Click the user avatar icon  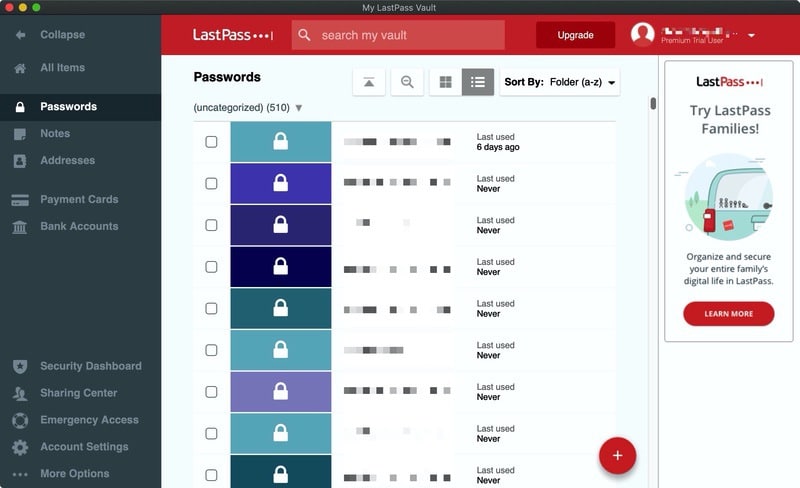click(x=642, y=34)
